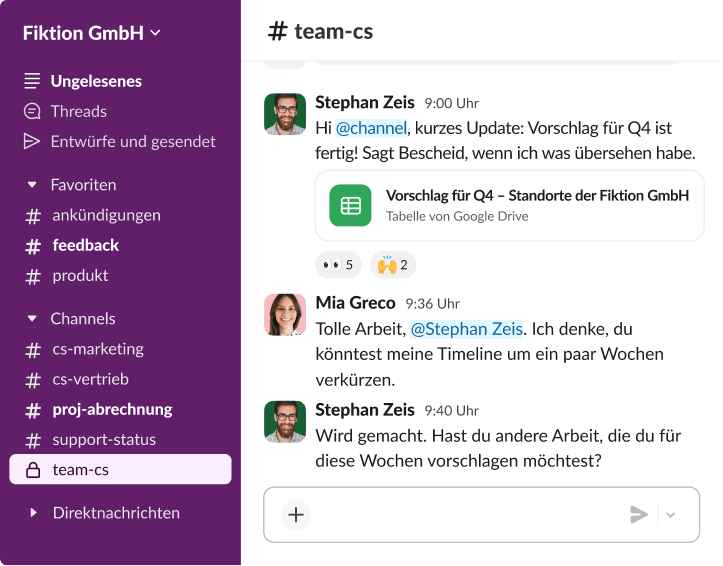Click the Favoriten section label

tap(83, 185)
